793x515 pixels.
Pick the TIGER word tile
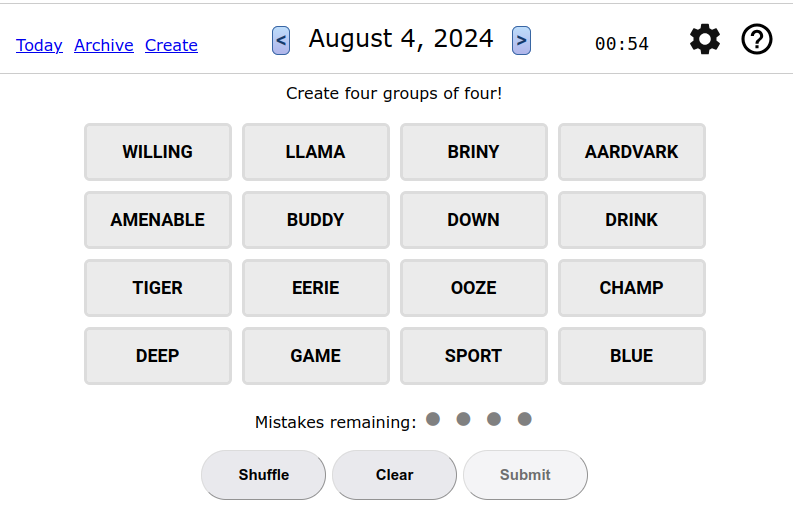158,288
